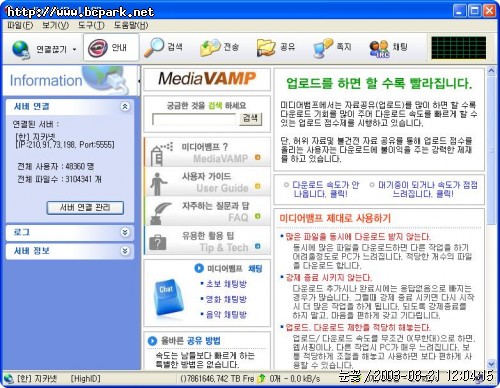Open the 미디어뱀프 ? MediaVAMP section
This screenshot has height=388, width=500.
click(207, 152)
